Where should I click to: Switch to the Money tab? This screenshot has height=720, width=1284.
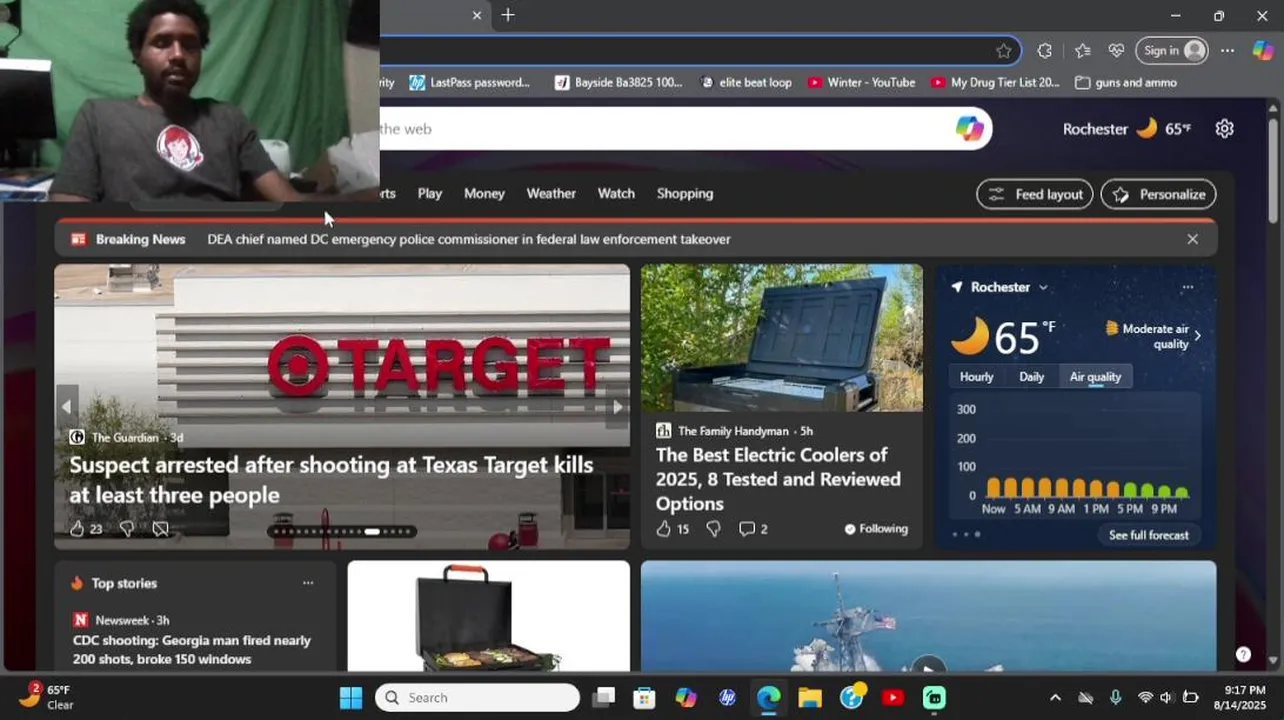pyautogui.click(x=484, y=194)
